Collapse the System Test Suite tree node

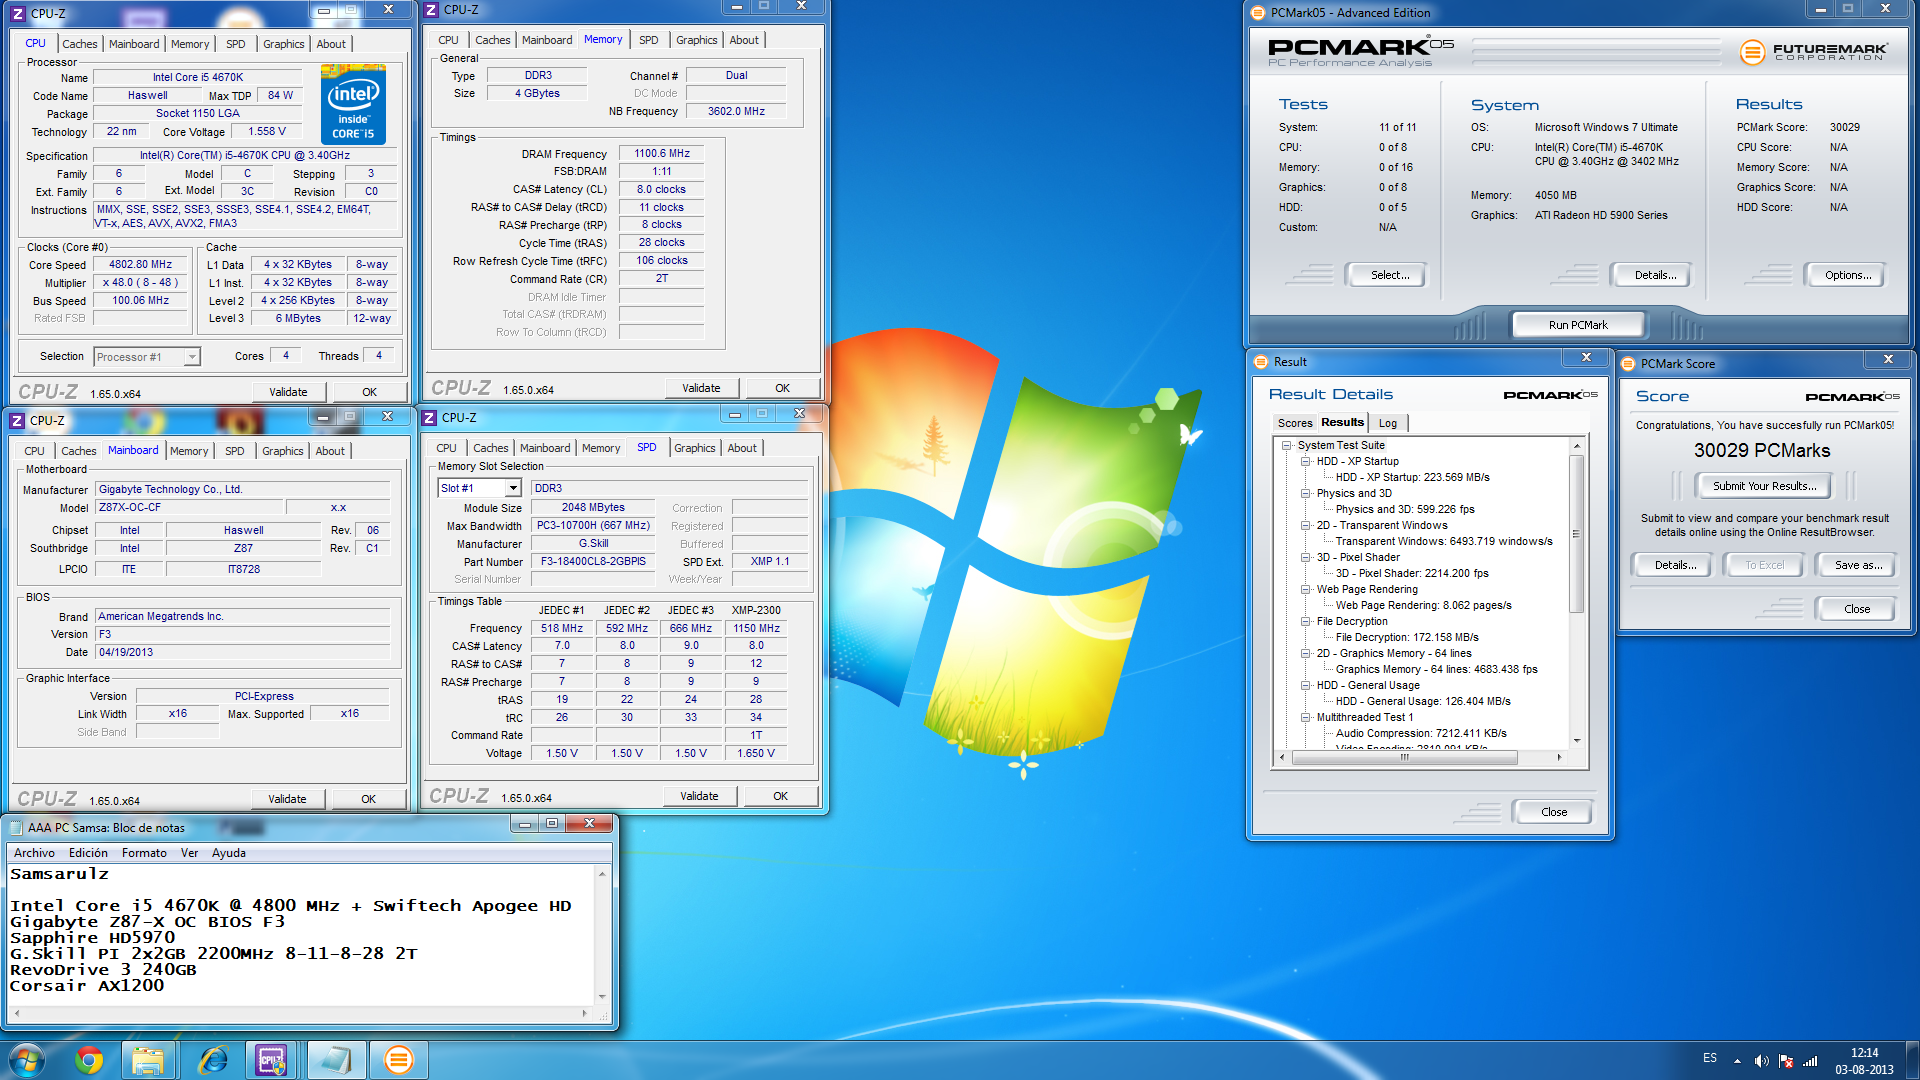point(1287,446)
